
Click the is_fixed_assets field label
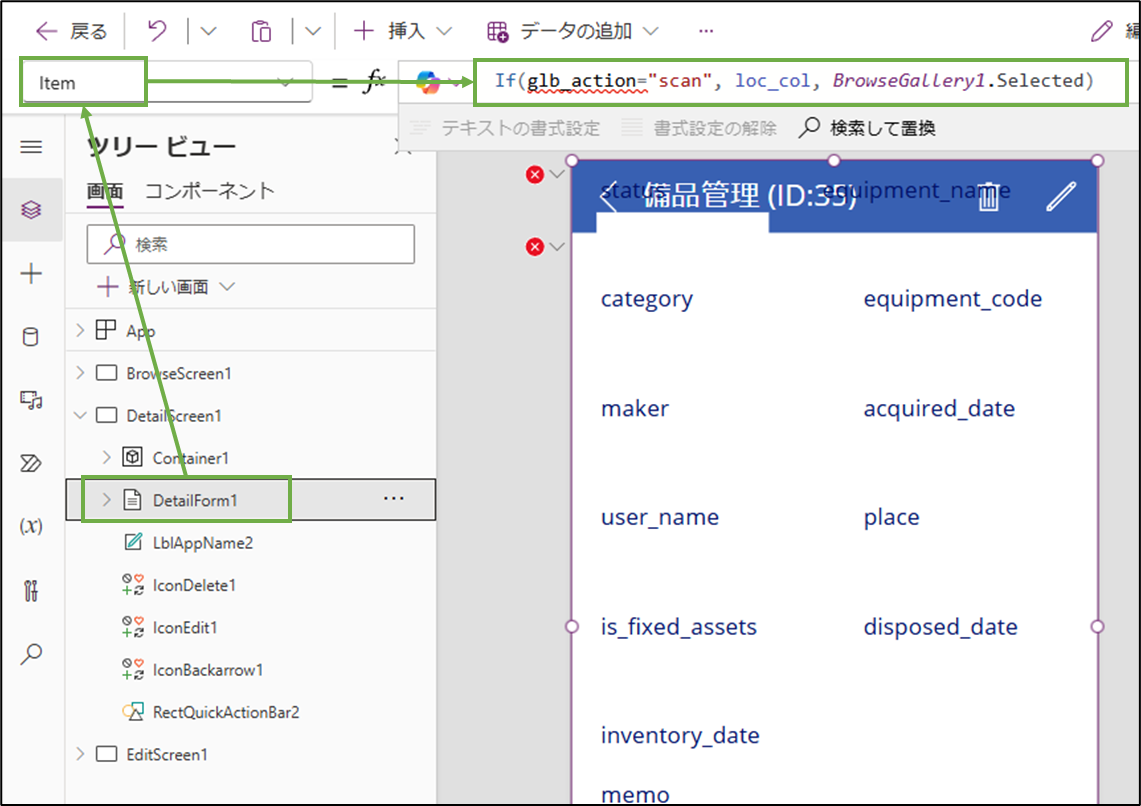click(x=678, y=626)
